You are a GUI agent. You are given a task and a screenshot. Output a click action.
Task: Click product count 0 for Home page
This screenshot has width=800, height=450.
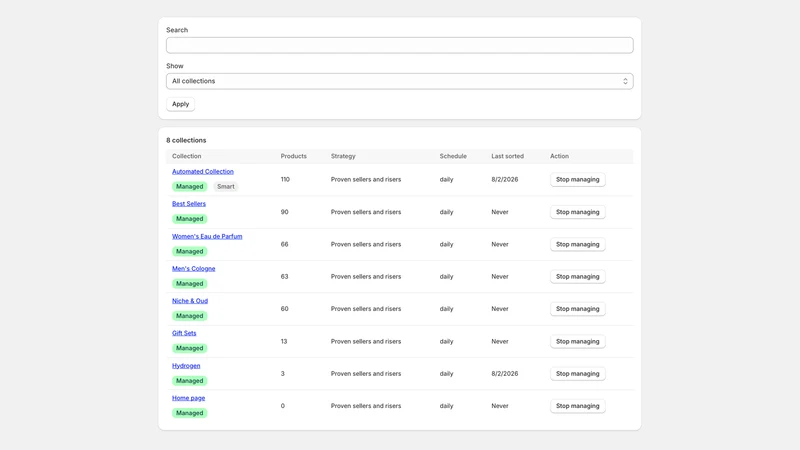pyautogui.click(x=283, y=406)
